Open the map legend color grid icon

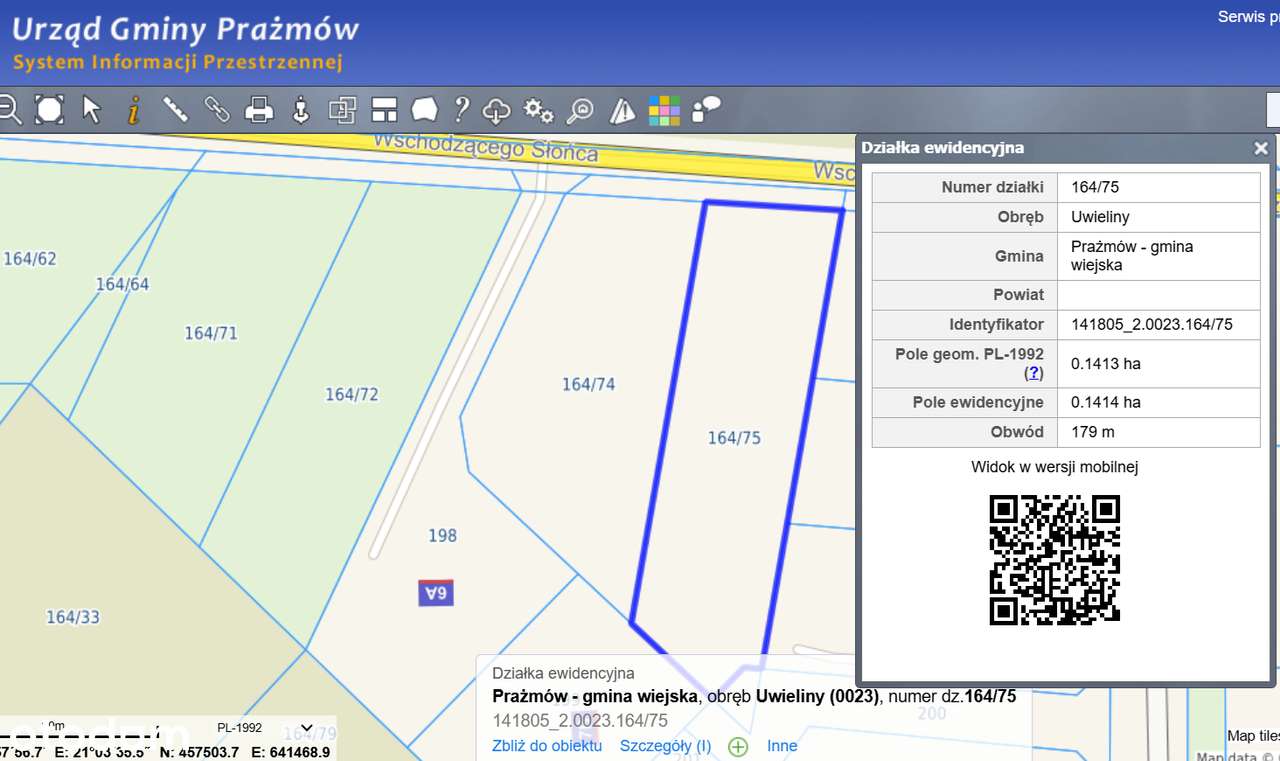pos(663,110)
